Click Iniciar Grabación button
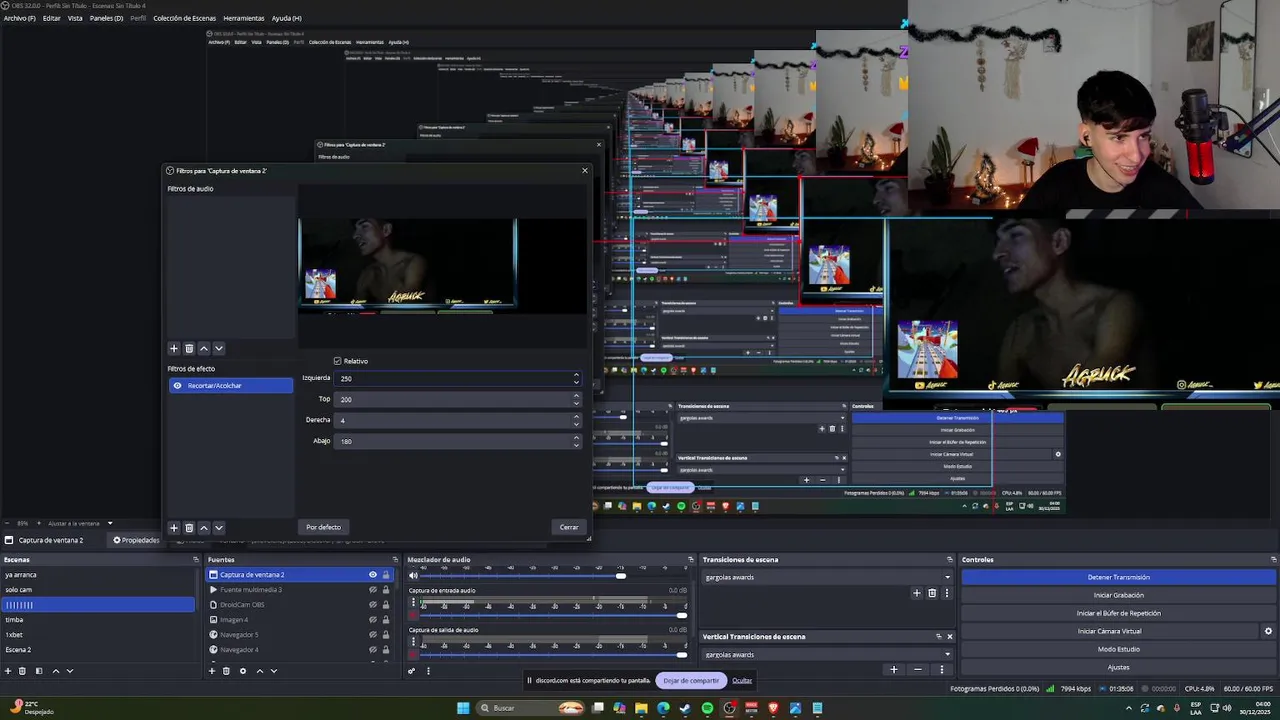1280x720 pixels. point(1119,595)
